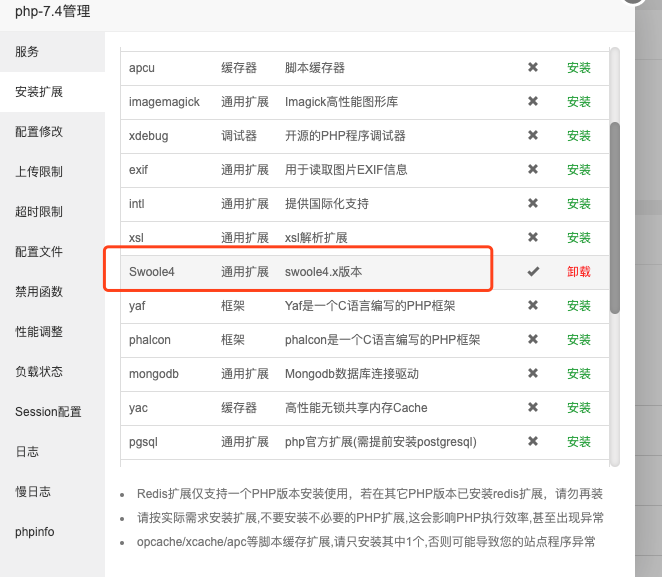Open Session配置 tab
Viewport: 662px width, 577px height.
pos(52,411)
